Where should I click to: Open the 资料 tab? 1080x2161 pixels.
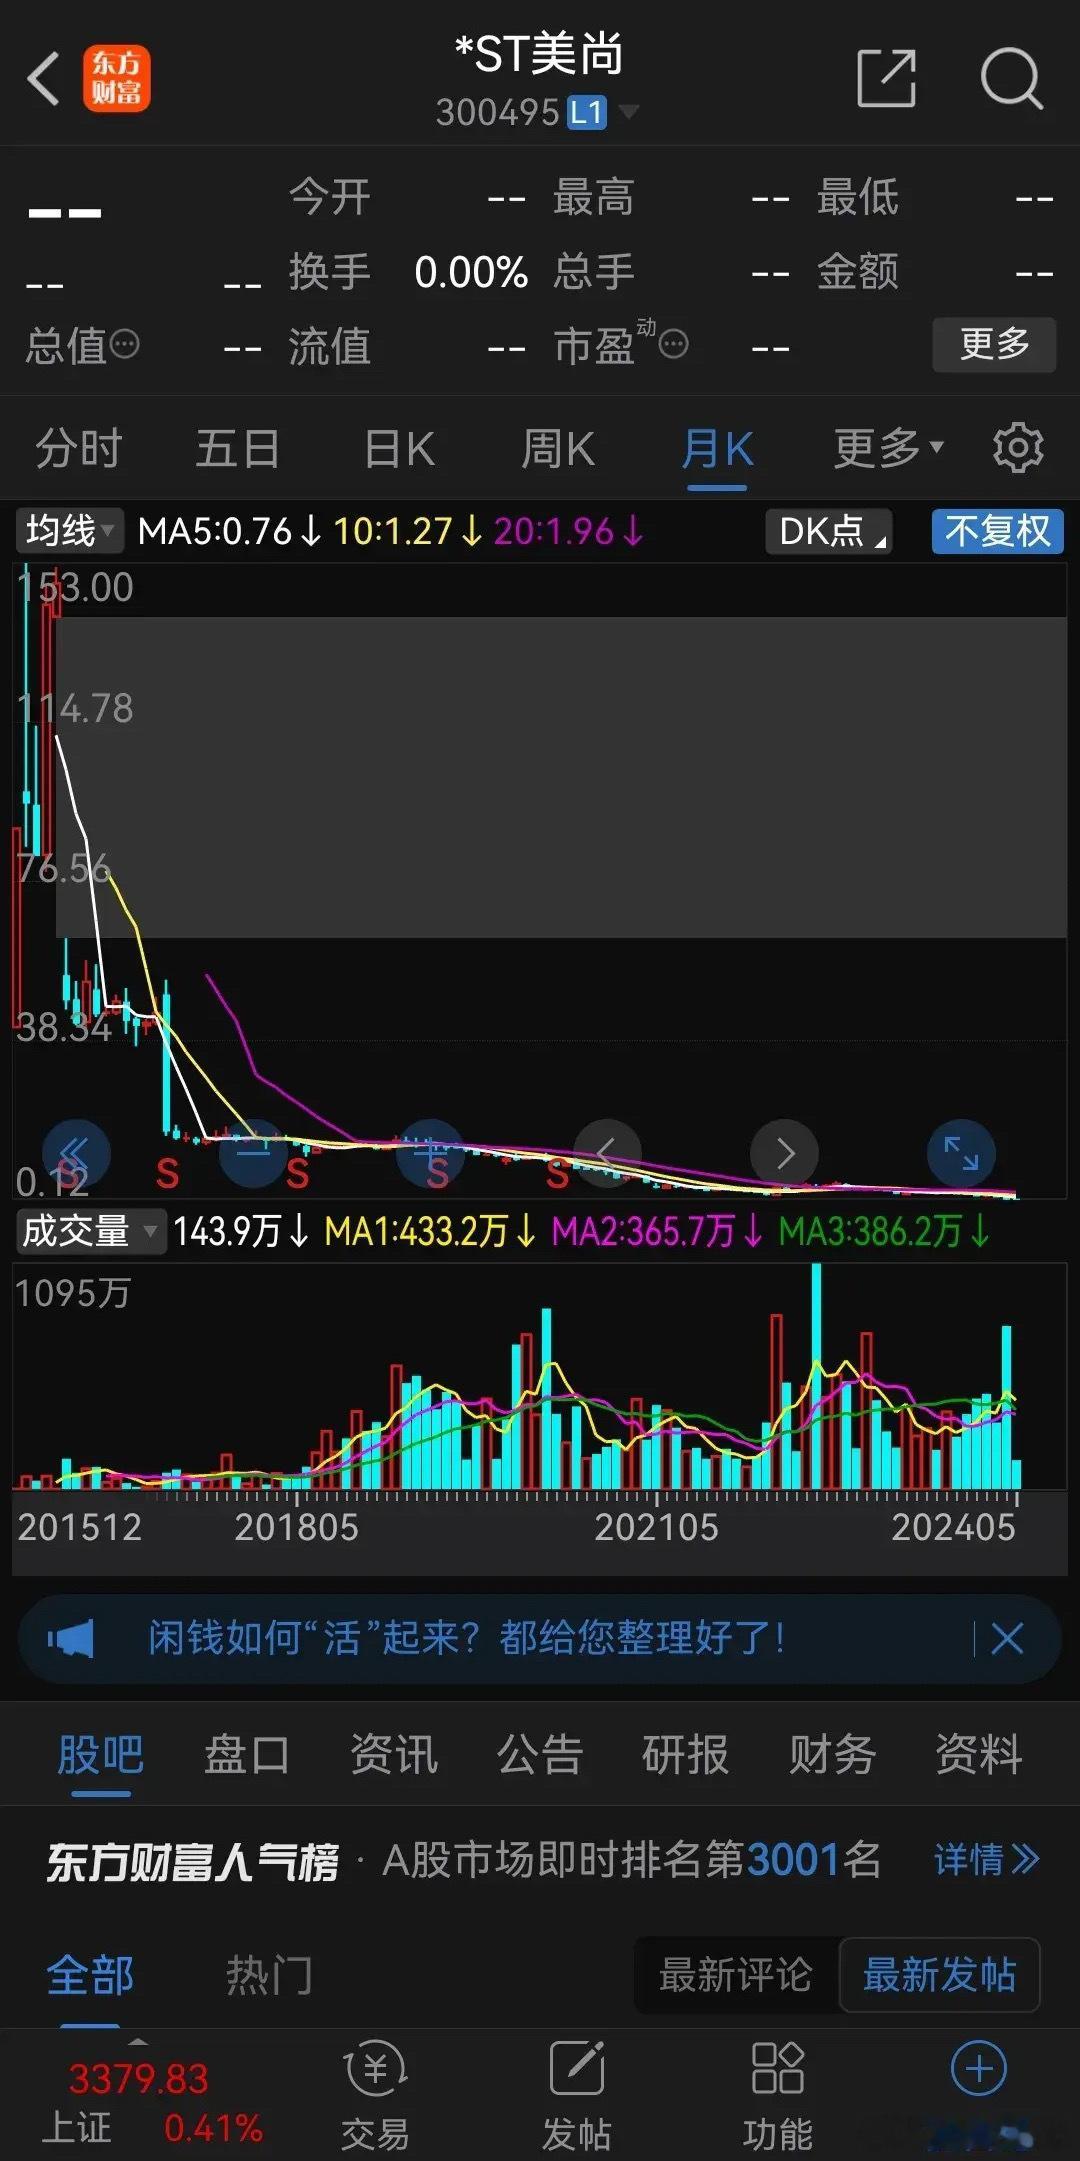[979, 1755]
